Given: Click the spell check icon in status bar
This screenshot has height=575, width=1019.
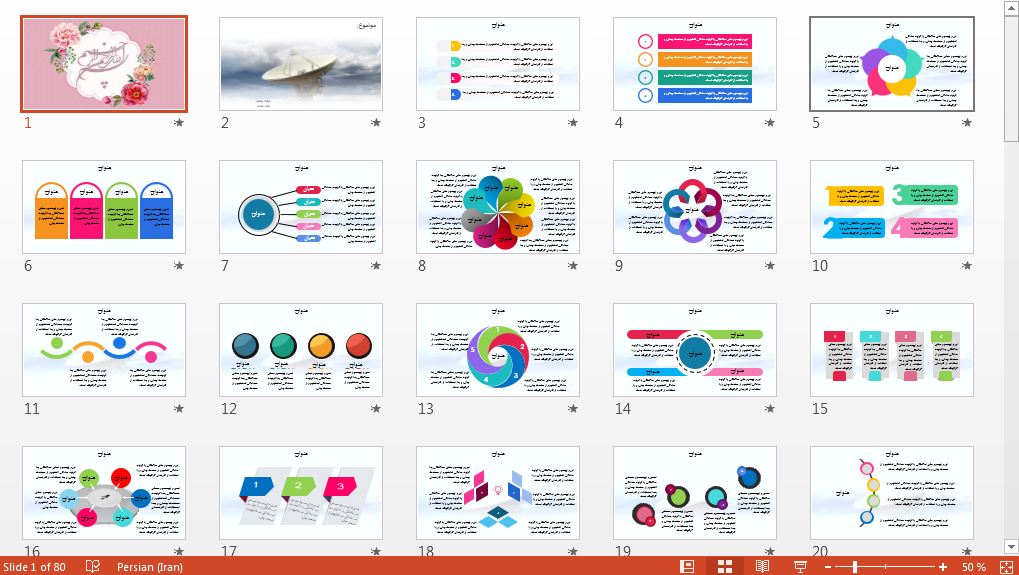Looking at the screenshot, I should point(93,567).
